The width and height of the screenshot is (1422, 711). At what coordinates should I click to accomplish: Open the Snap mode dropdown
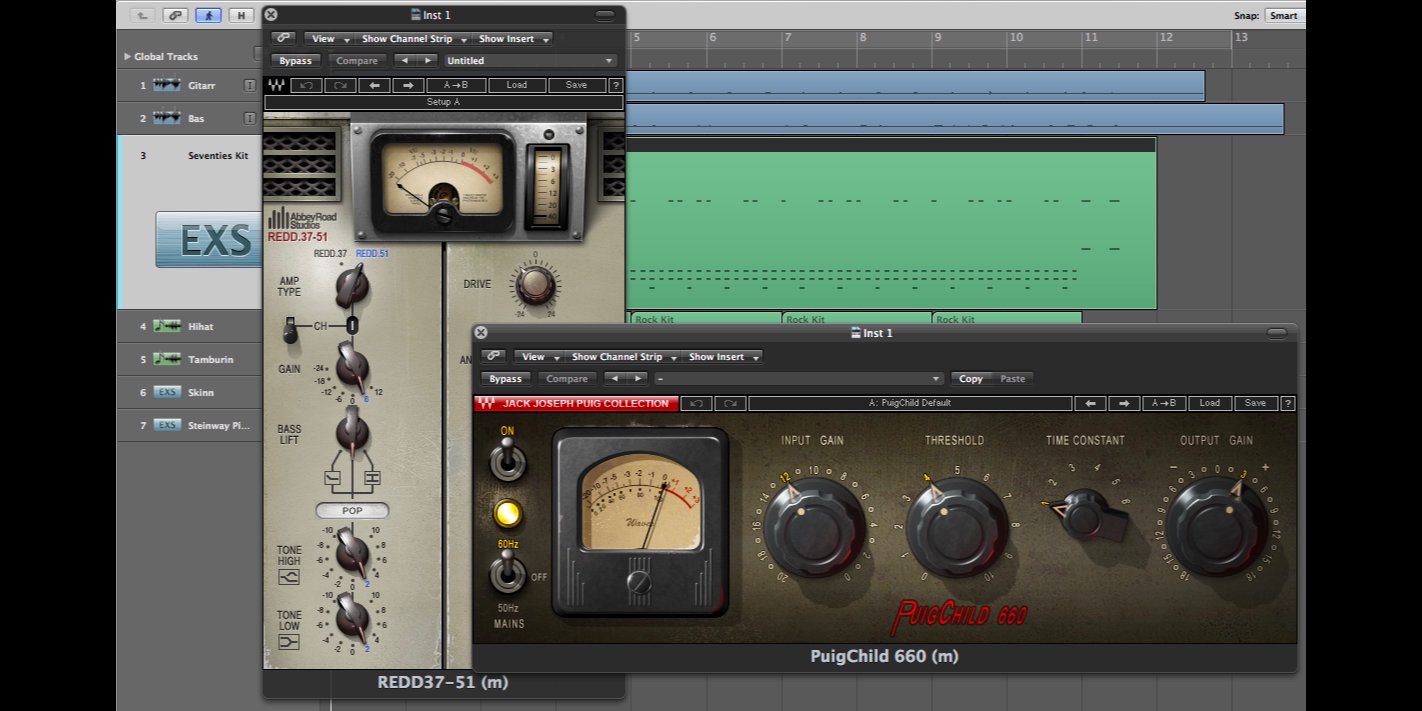click(x=1283, y=15)
